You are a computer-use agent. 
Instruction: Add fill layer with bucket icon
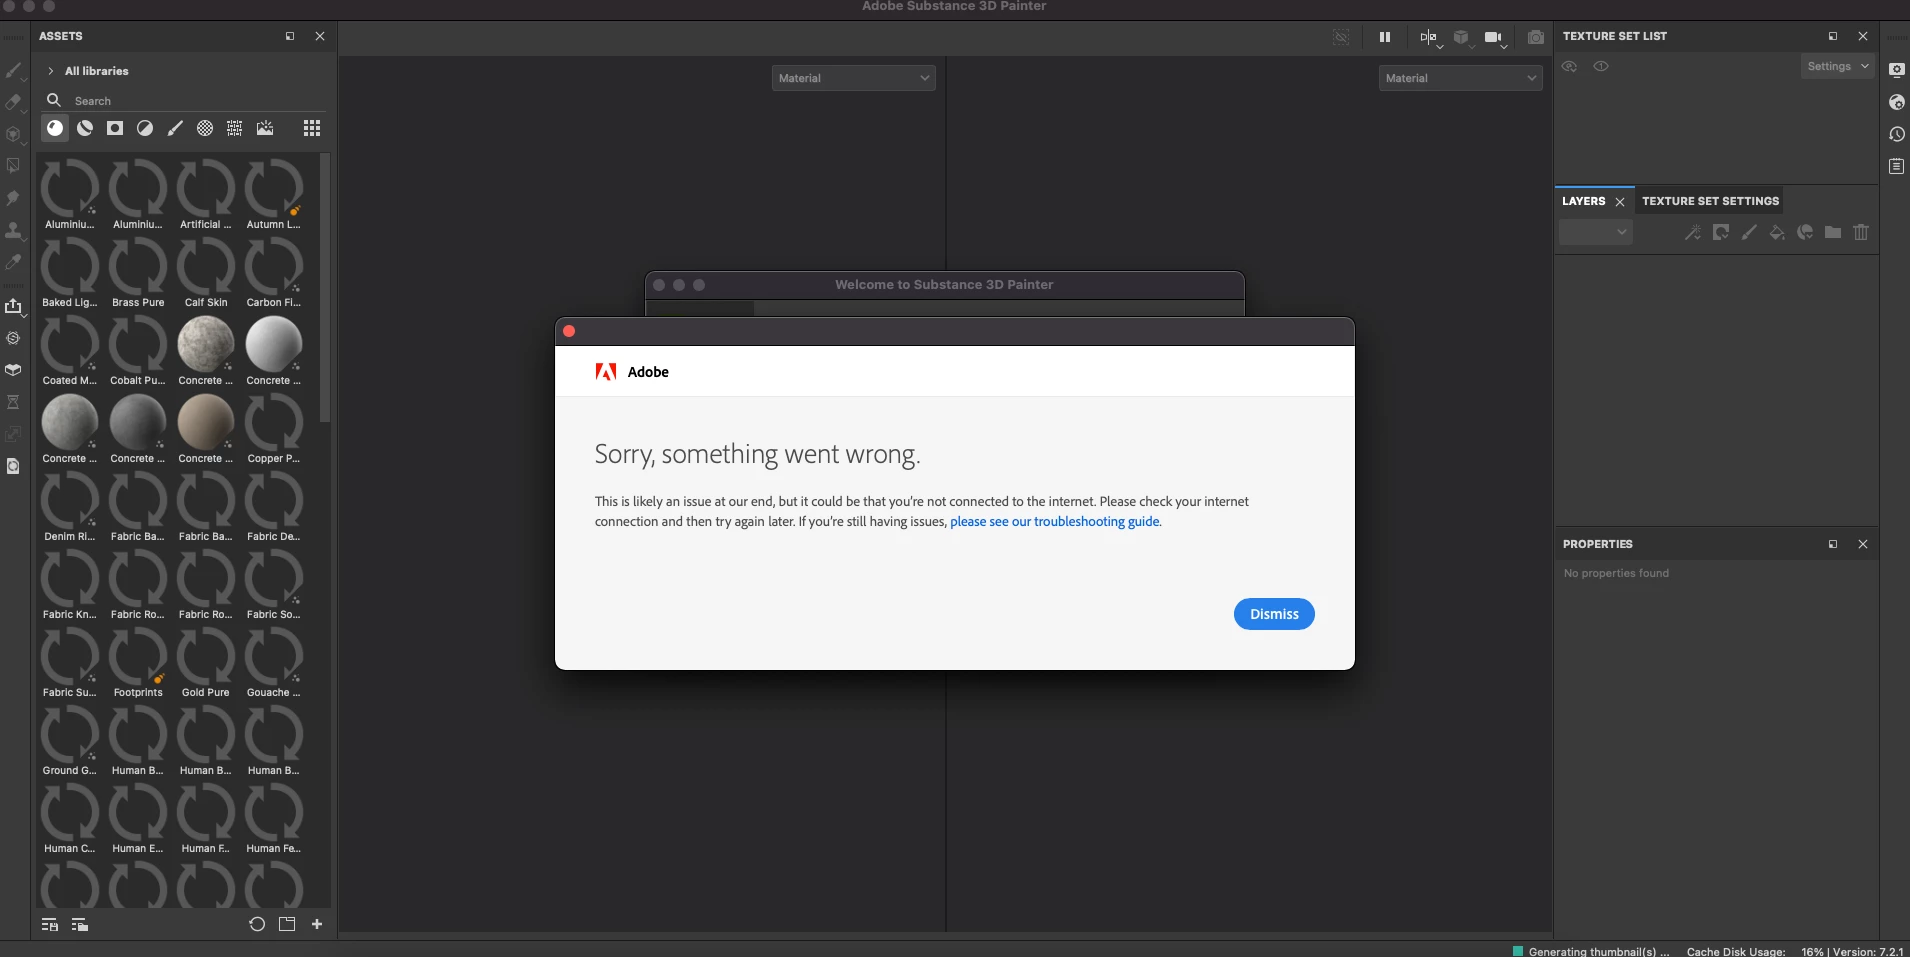(x=1777, y=232)
